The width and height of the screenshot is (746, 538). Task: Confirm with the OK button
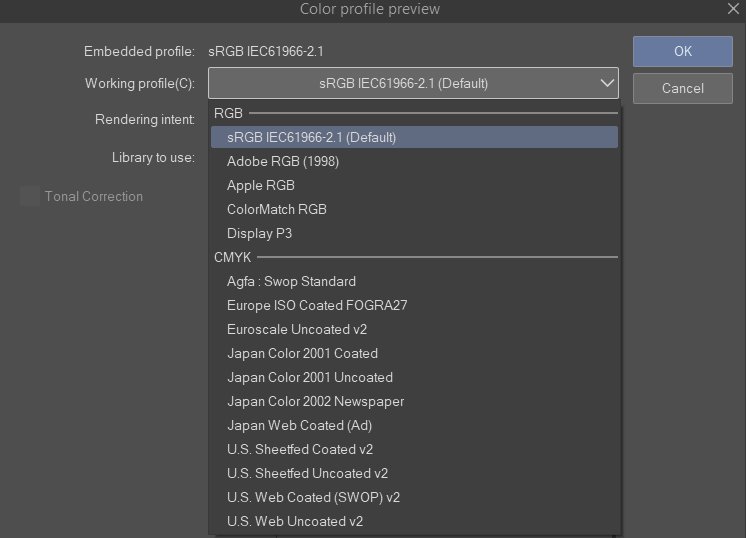tap(682, 51)
